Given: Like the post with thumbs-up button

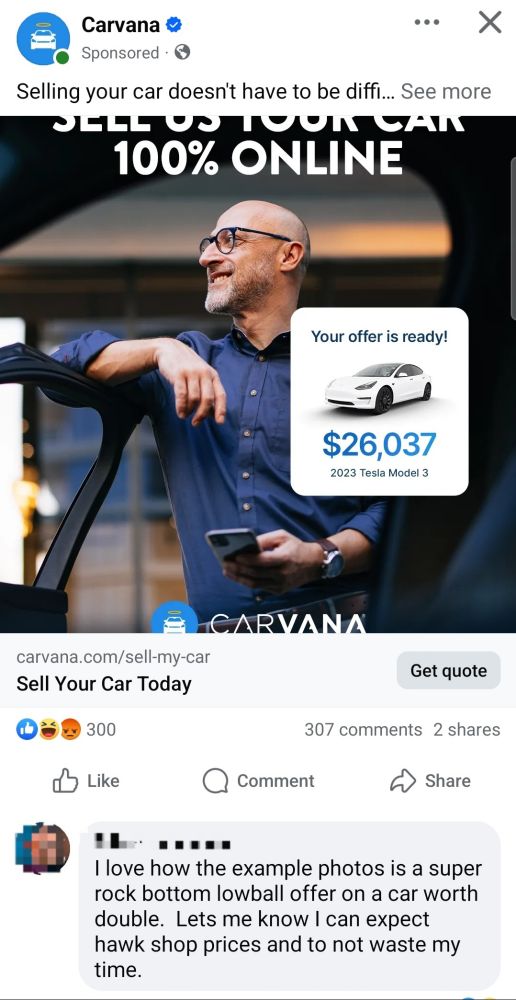Looking at the screenshot, I should pyautogui.click(x=86, y=781).
